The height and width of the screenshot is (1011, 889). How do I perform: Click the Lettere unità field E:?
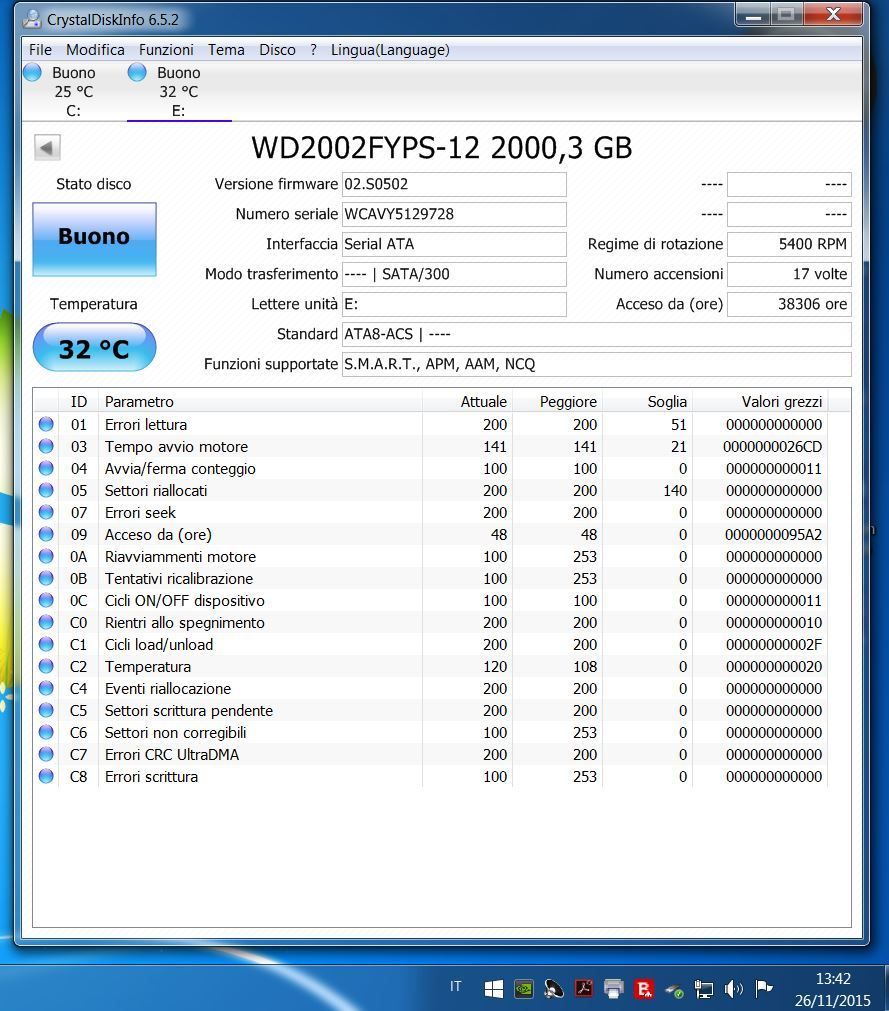coord(454,304)
